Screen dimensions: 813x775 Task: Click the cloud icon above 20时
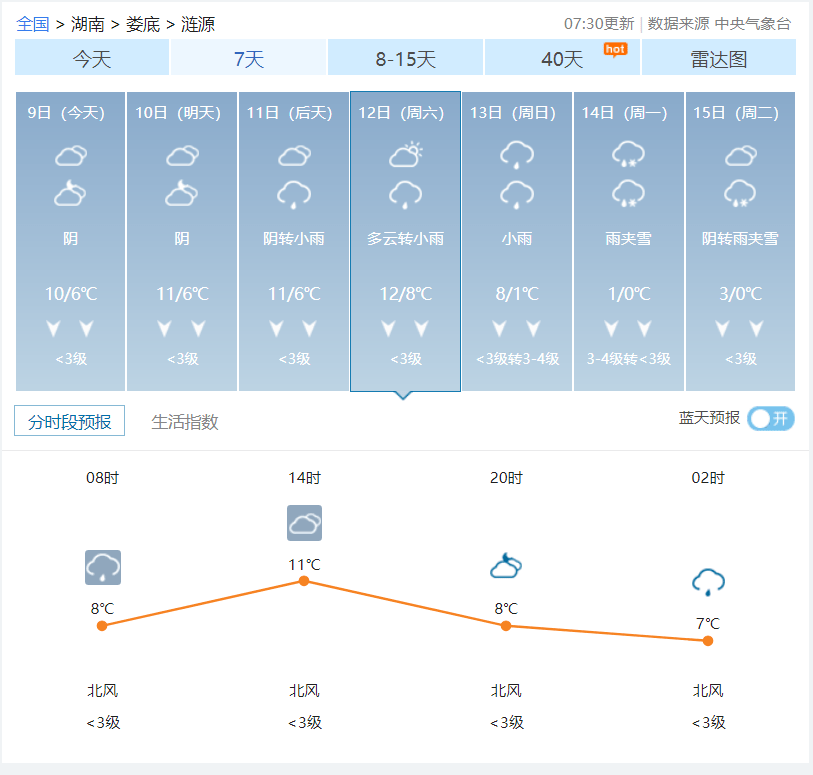[x=506, y=565]
